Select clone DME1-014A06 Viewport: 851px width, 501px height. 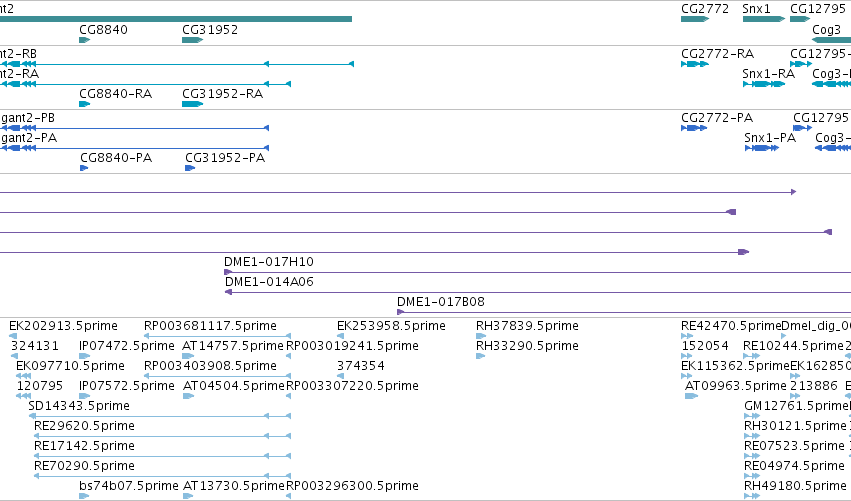click(x=269, y=282)
